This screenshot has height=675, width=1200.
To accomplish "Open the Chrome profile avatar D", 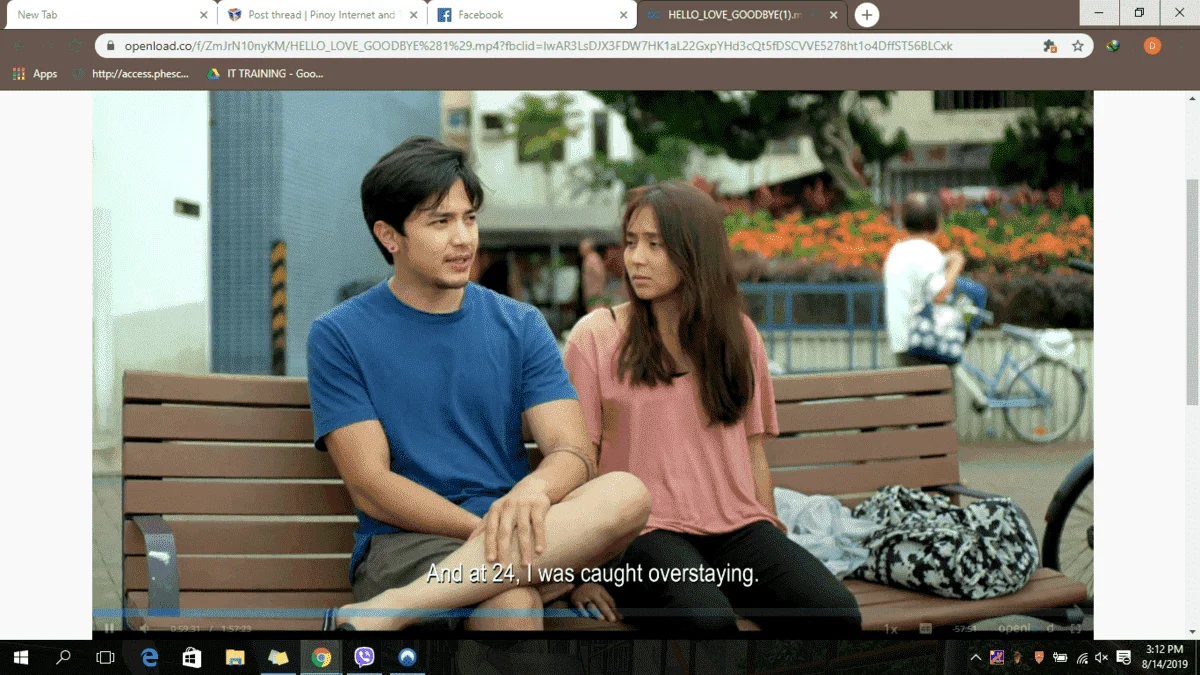I will coord(1152,46).
